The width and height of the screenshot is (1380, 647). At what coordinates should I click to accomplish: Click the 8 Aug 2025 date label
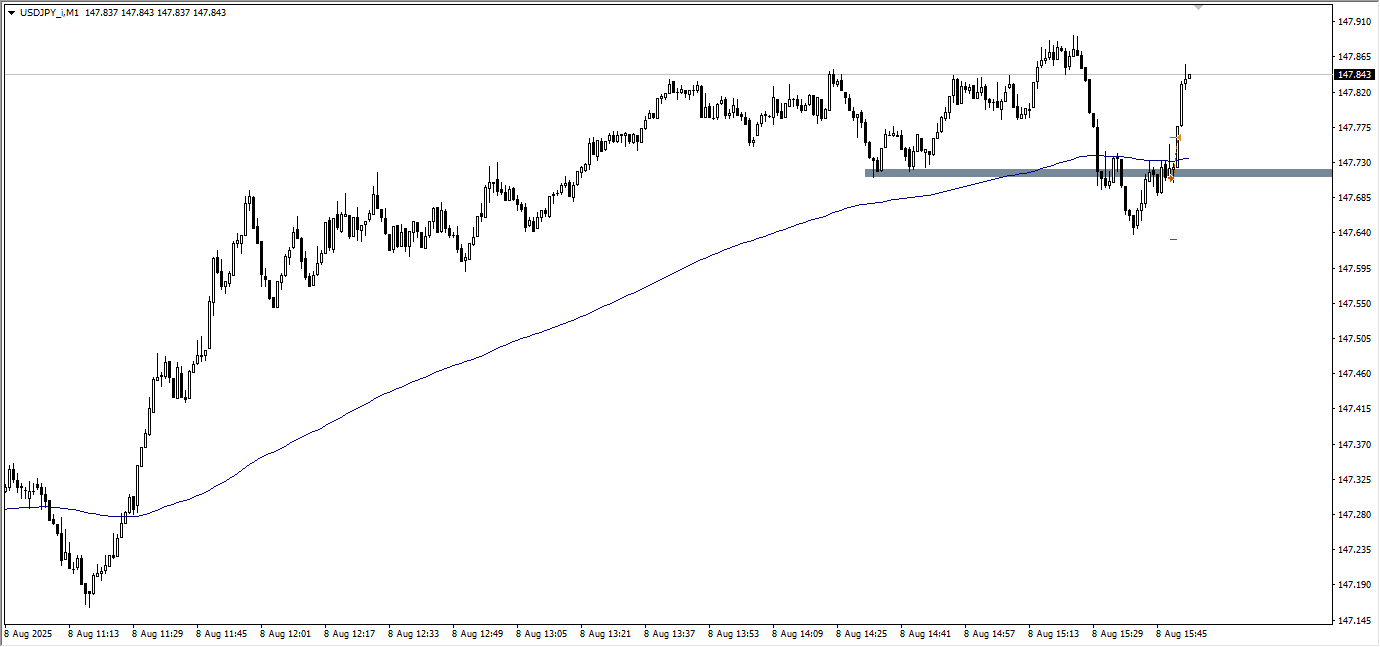(x=28, y=634)
